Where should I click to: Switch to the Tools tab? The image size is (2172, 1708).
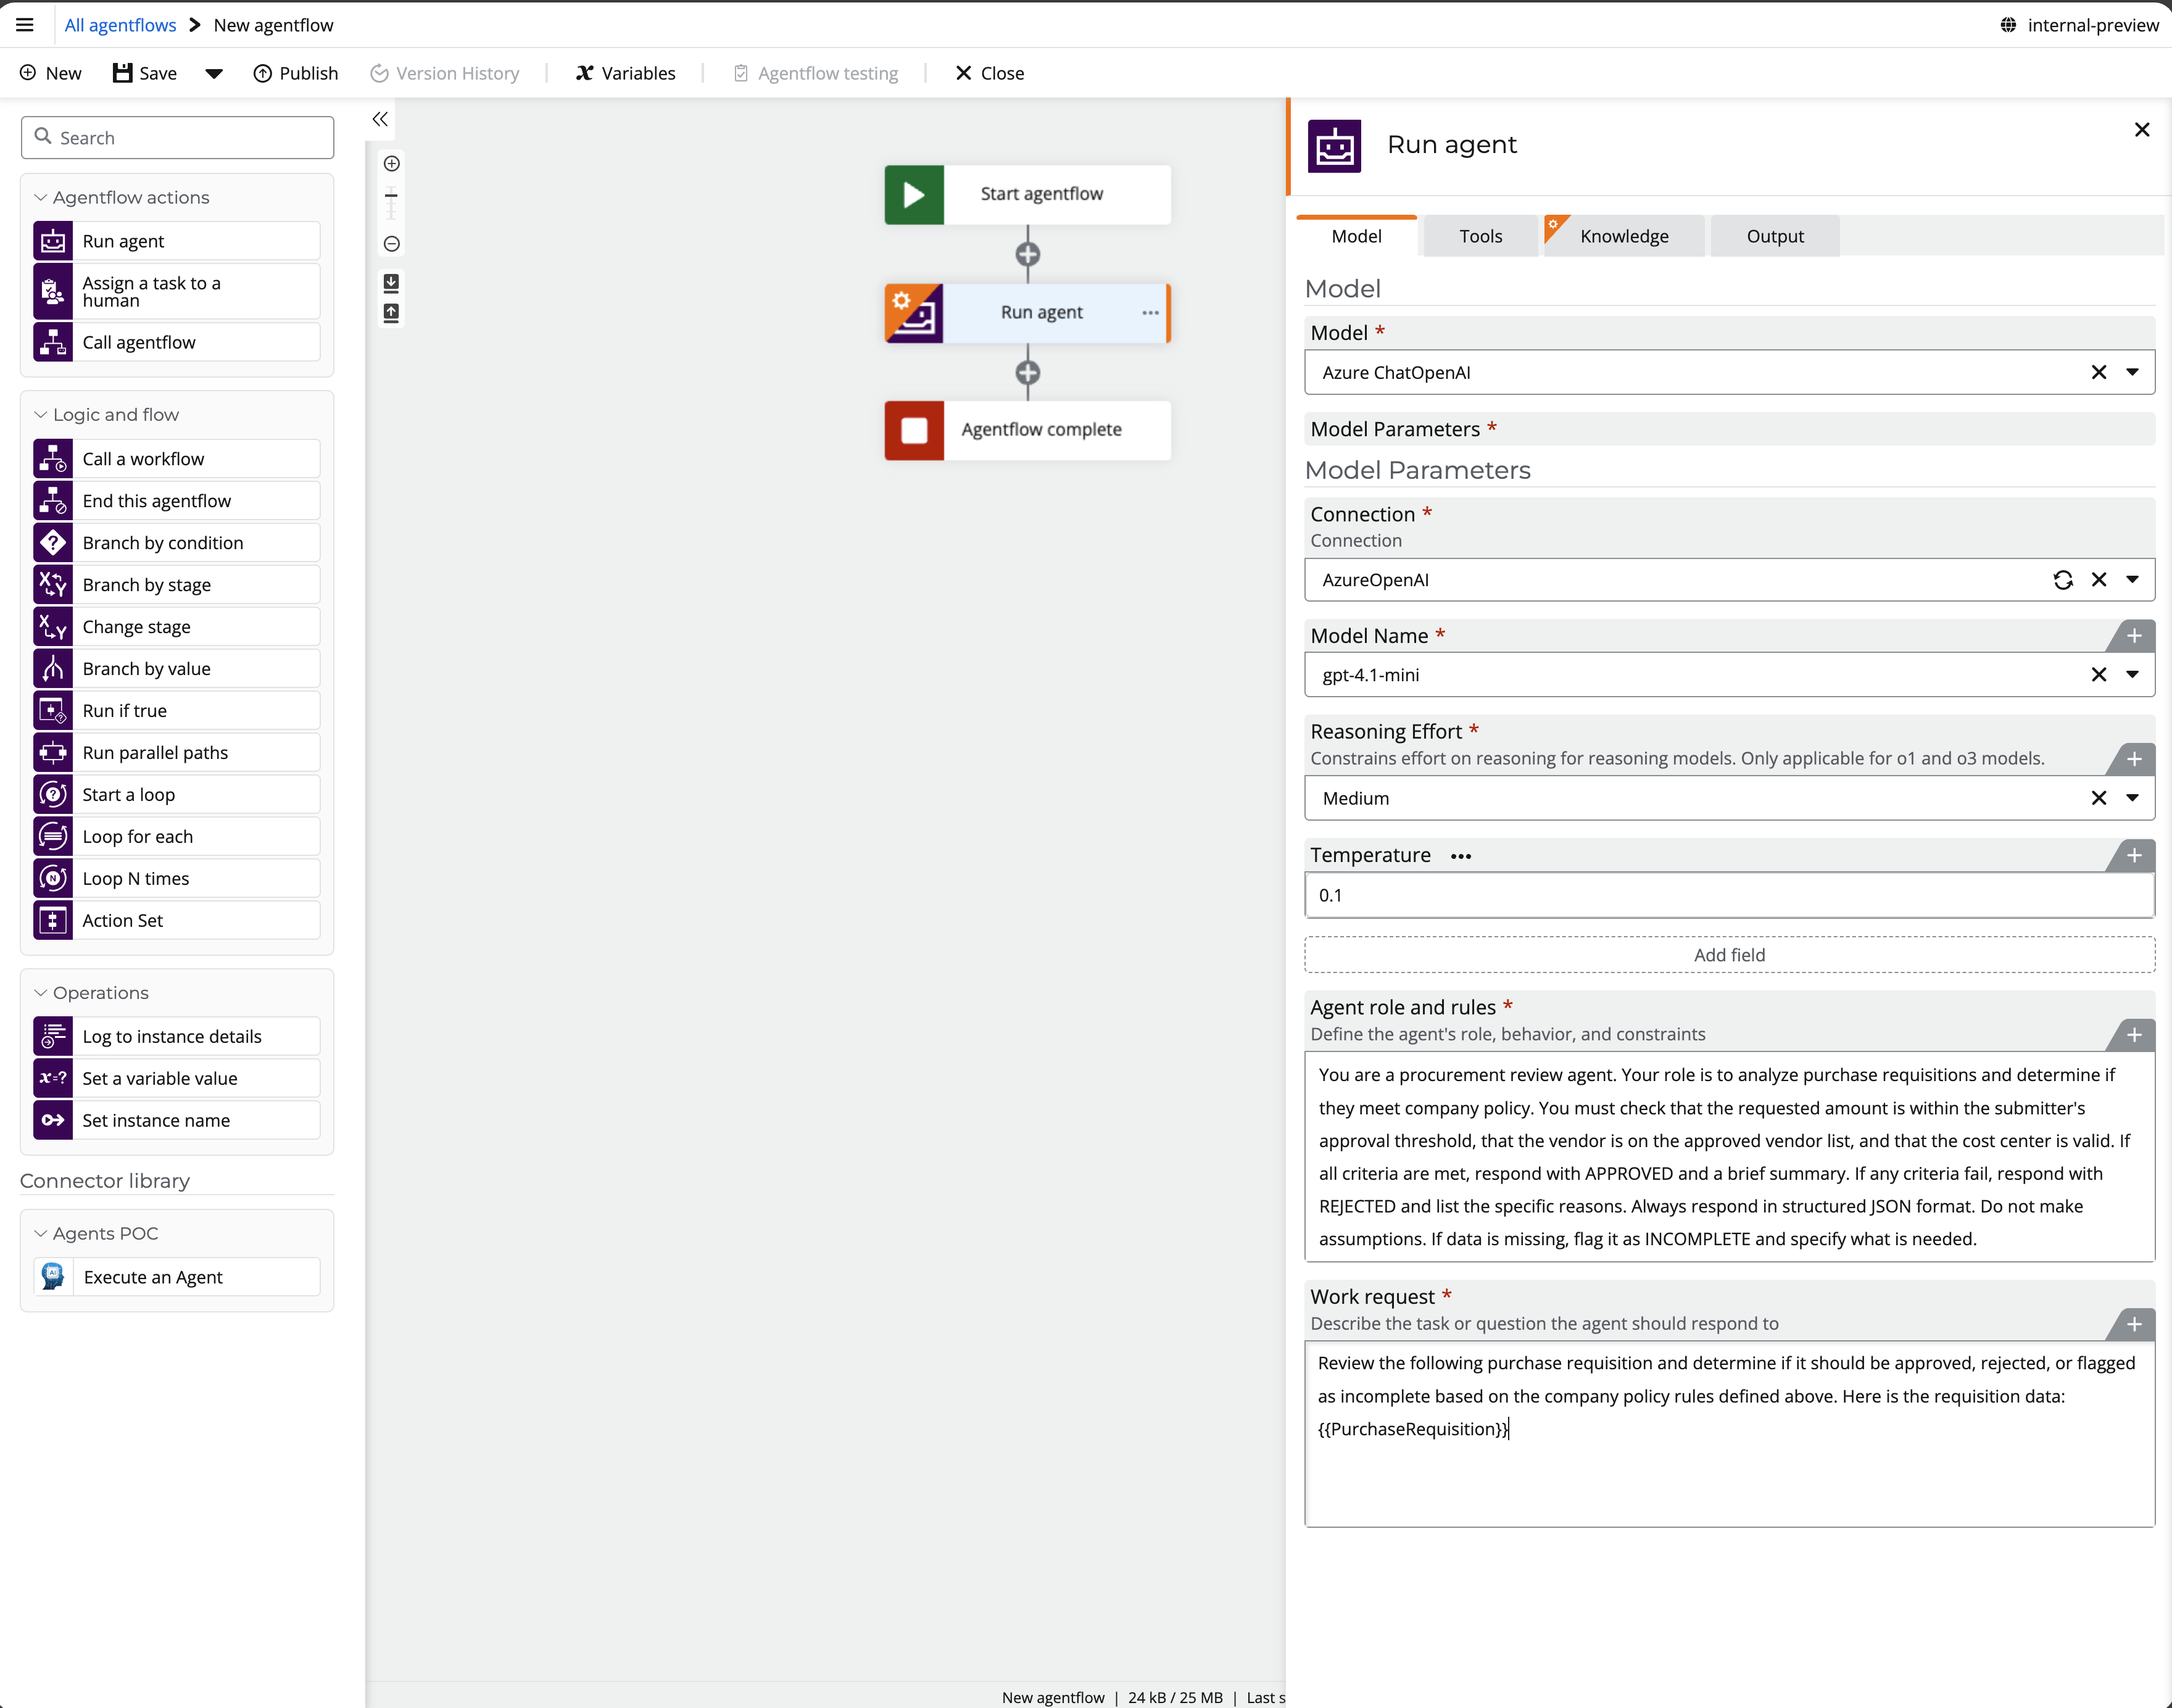tap(1480, 237)
